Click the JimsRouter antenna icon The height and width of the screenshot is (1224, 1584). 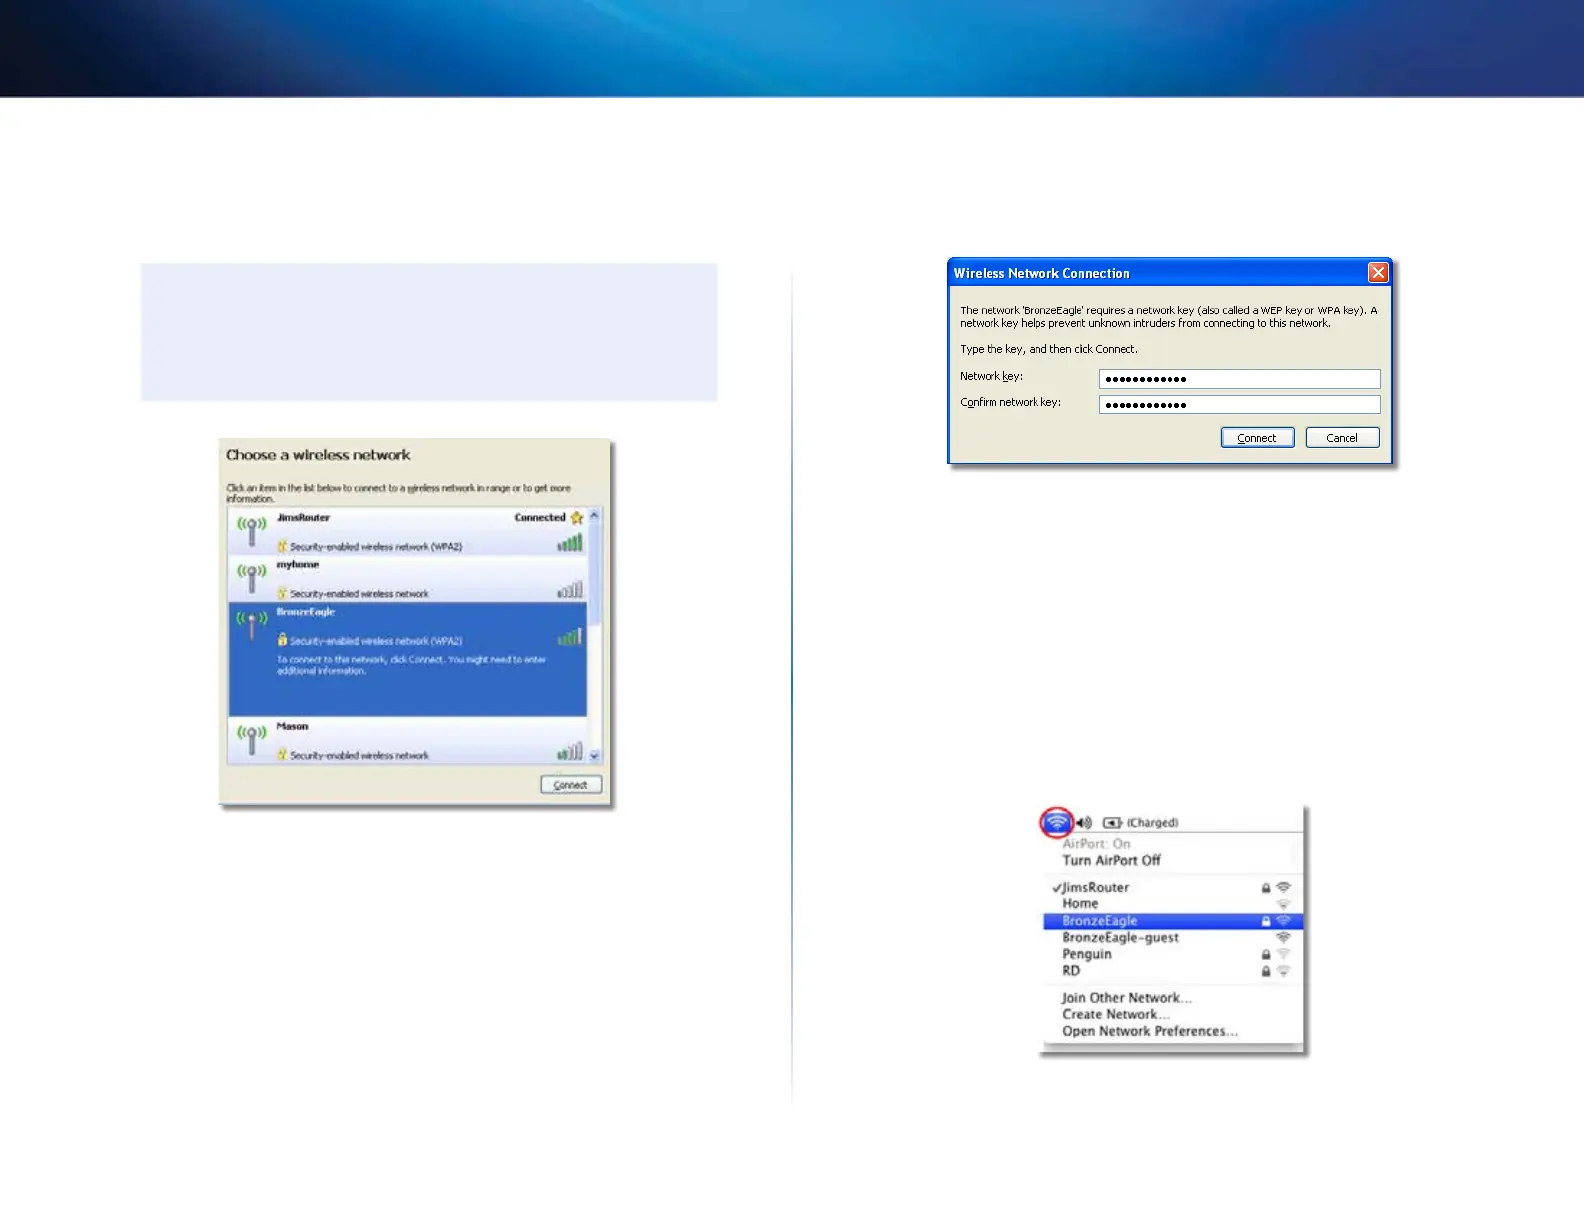pos(251,532)
